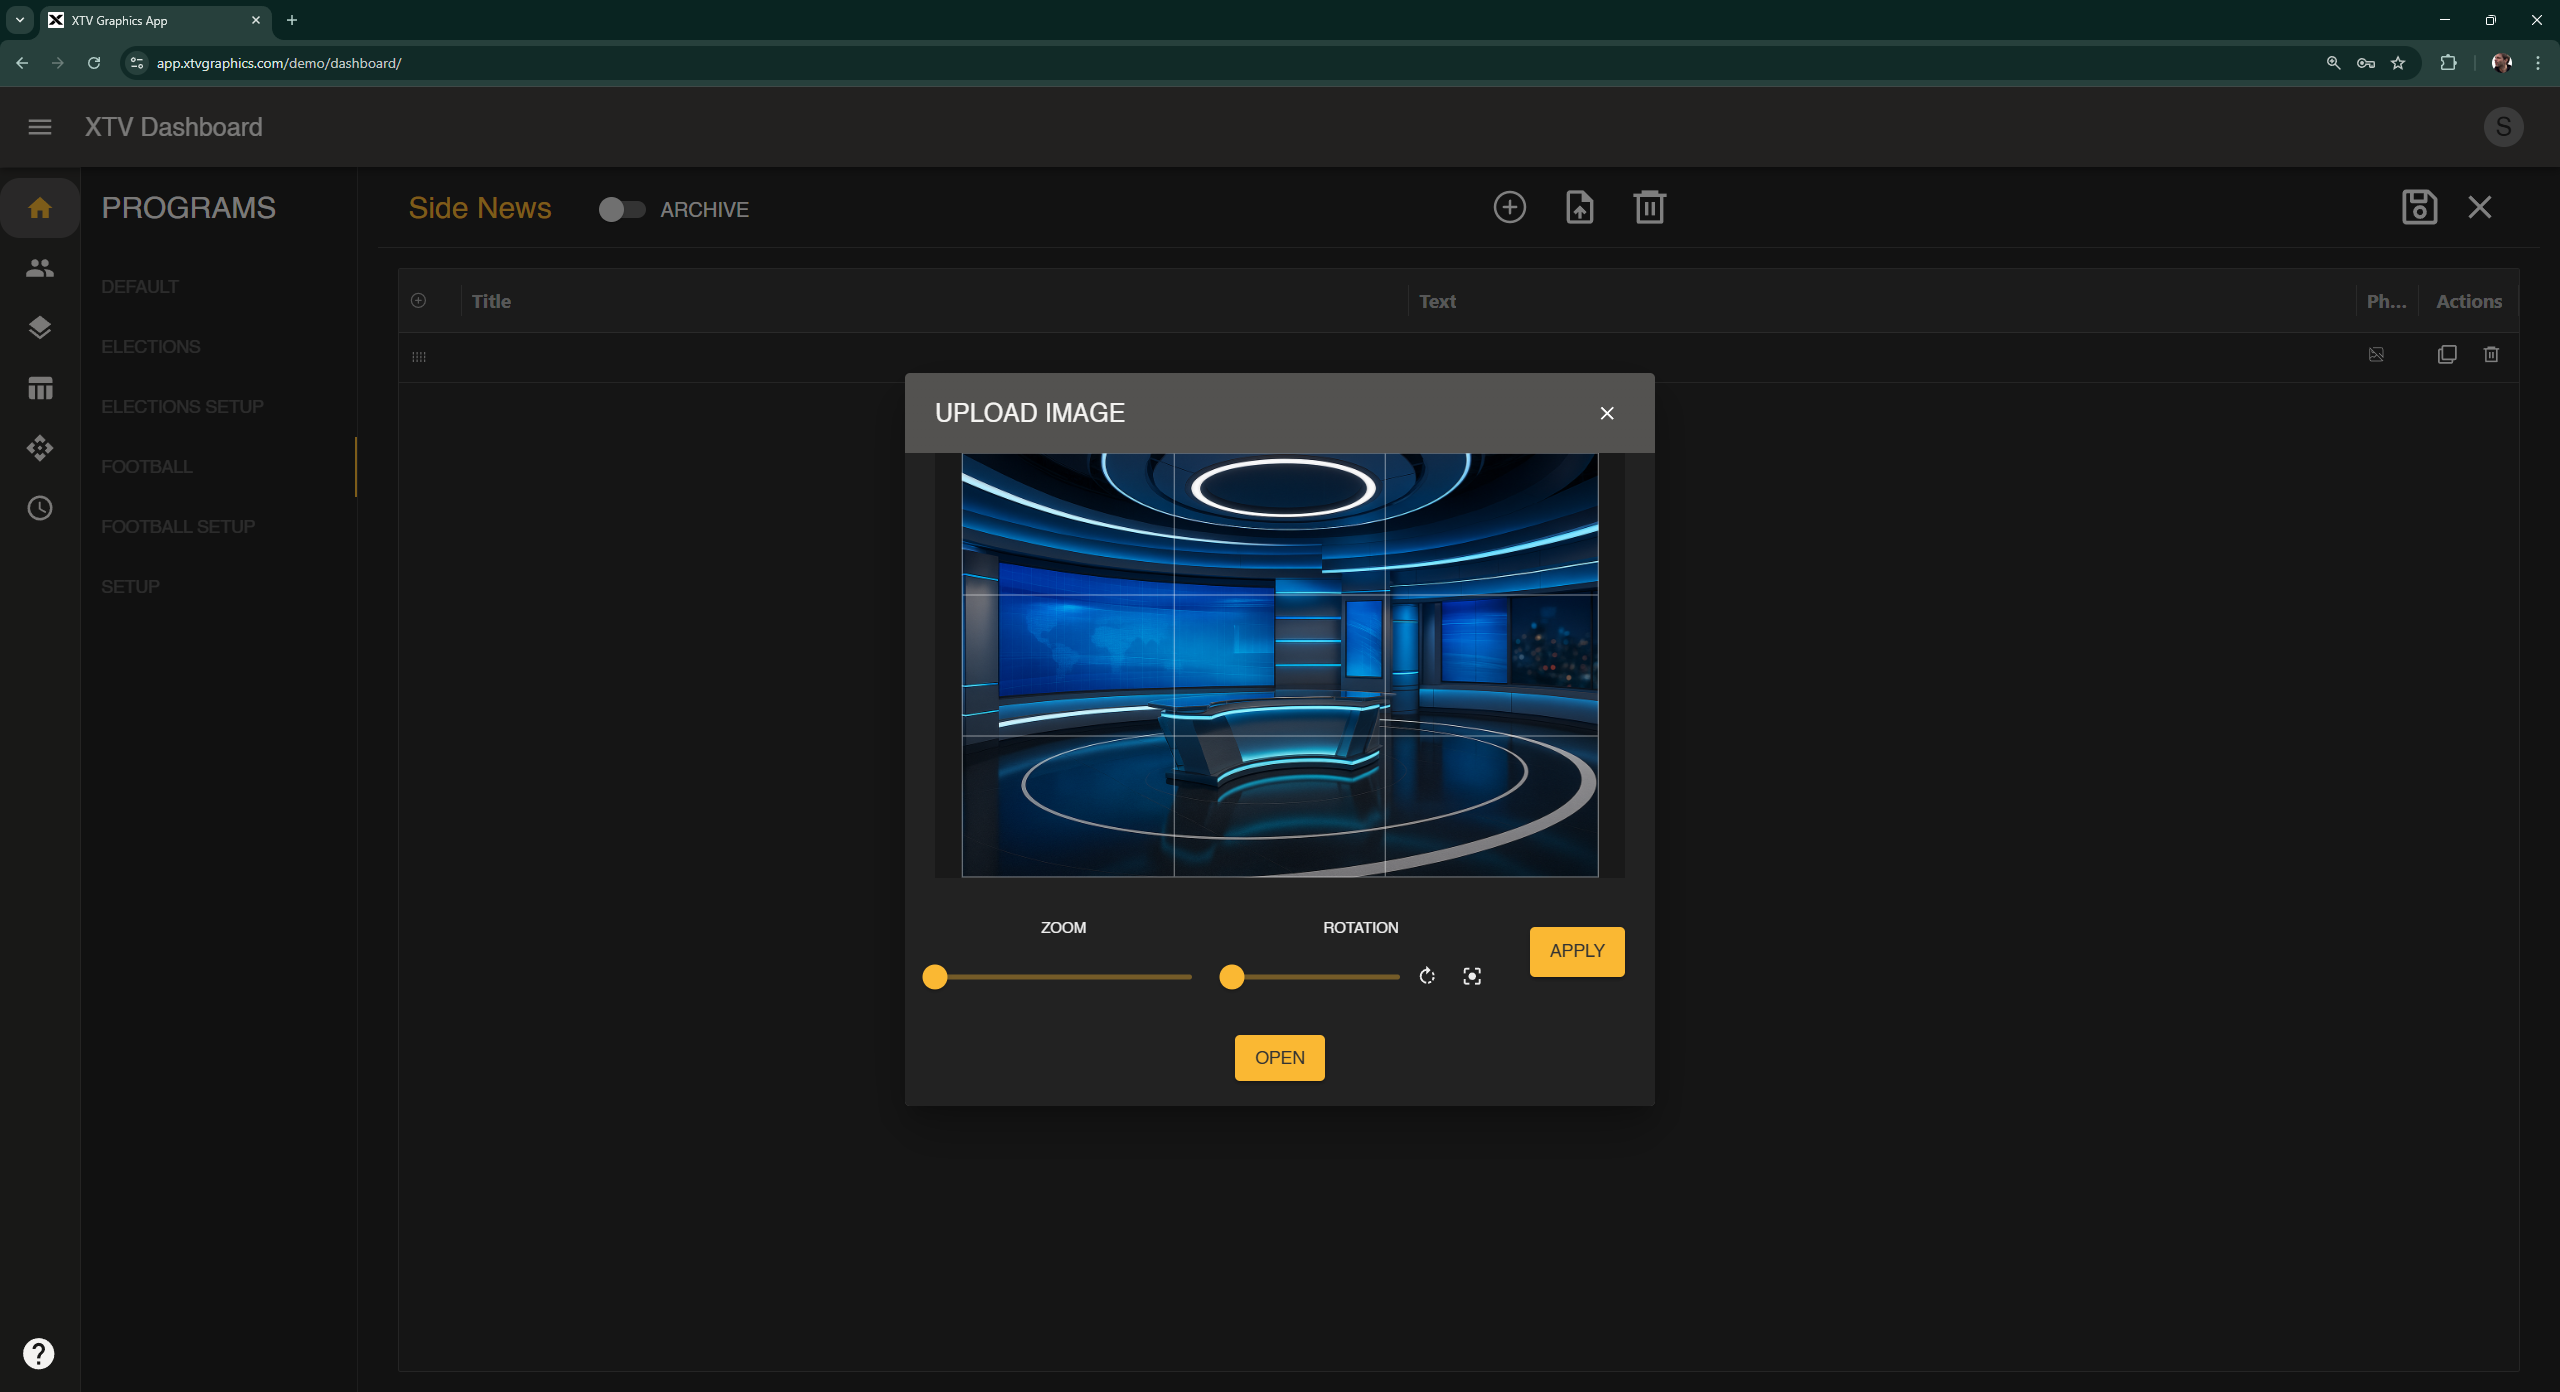Open the schedule clock icon in the sidebar
The width and height of the screenshot is (2560, 1392).
40,508
